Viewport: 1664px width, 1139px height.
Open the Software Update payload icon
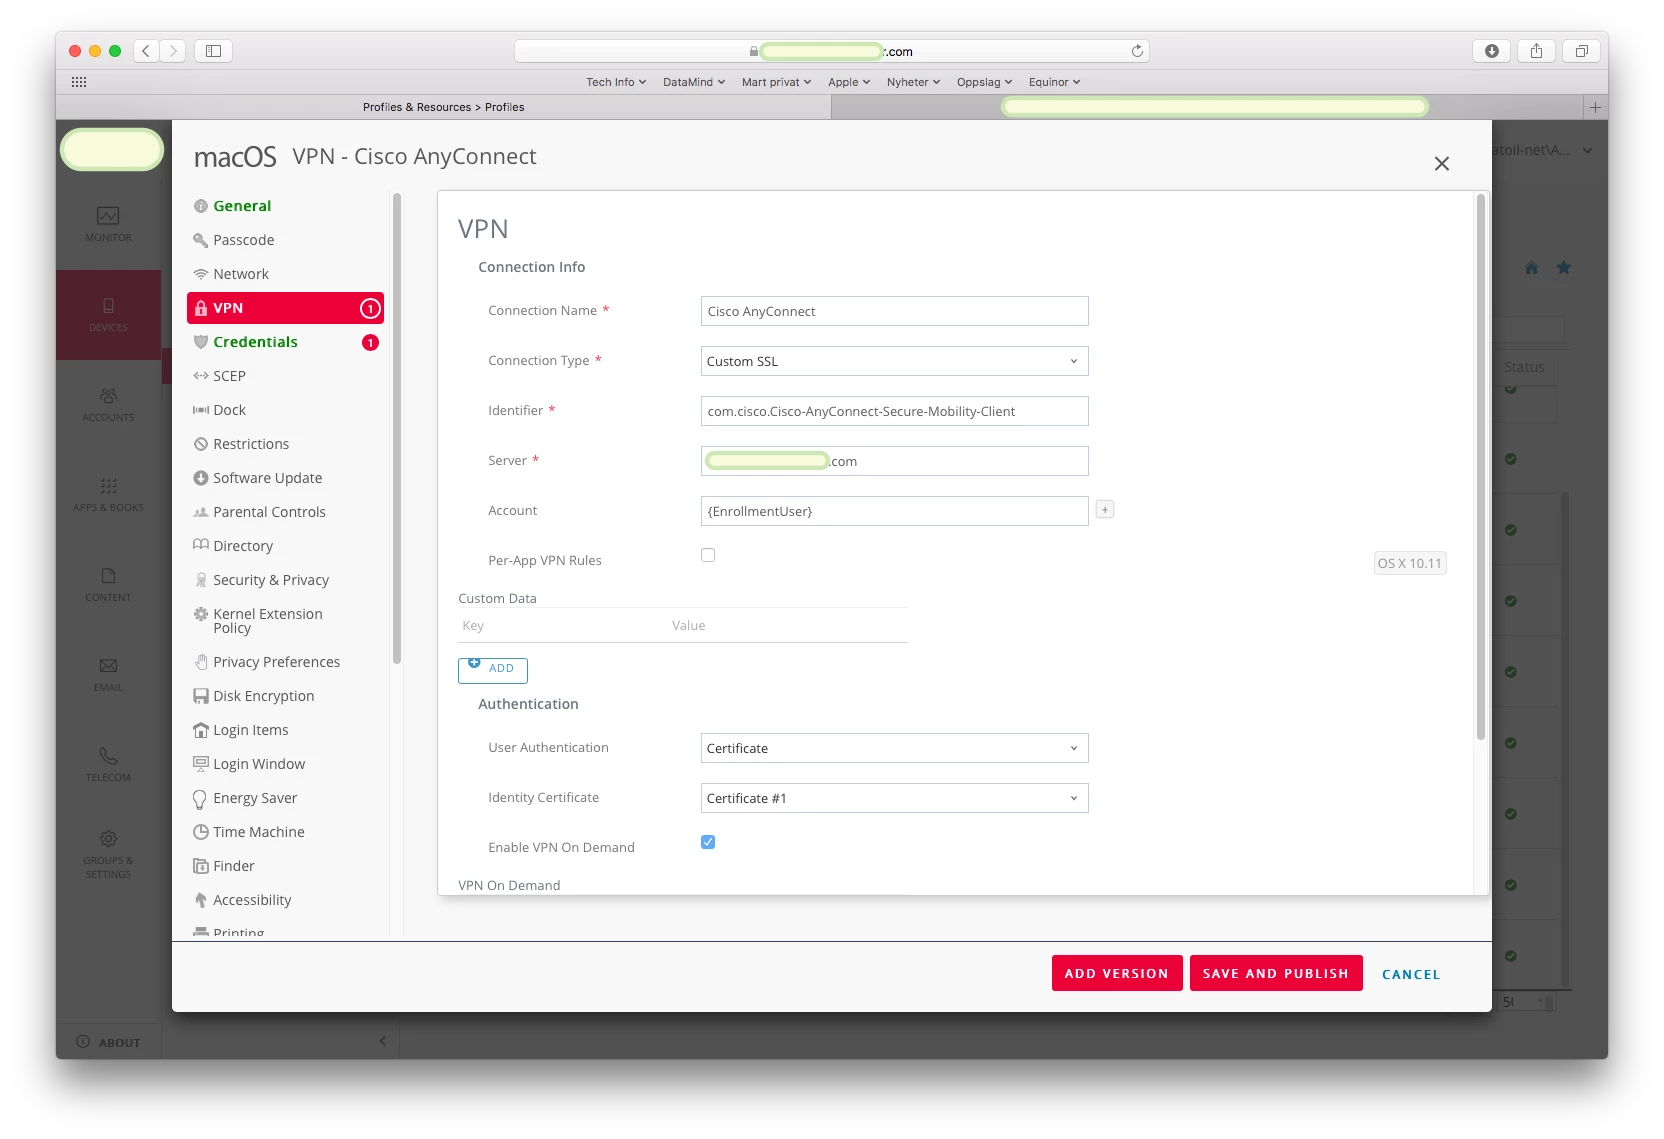point(200,478)
